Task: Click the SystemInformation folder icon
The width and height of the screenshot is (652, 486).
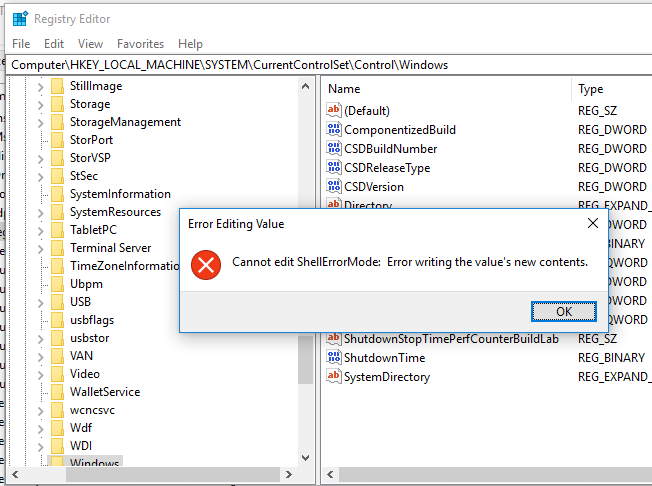Action: click(x=57, y=194)
